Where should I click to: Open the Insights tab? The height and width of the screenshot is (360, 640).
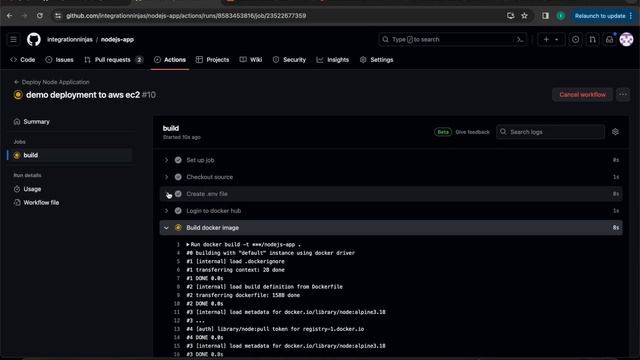[333, 60]
